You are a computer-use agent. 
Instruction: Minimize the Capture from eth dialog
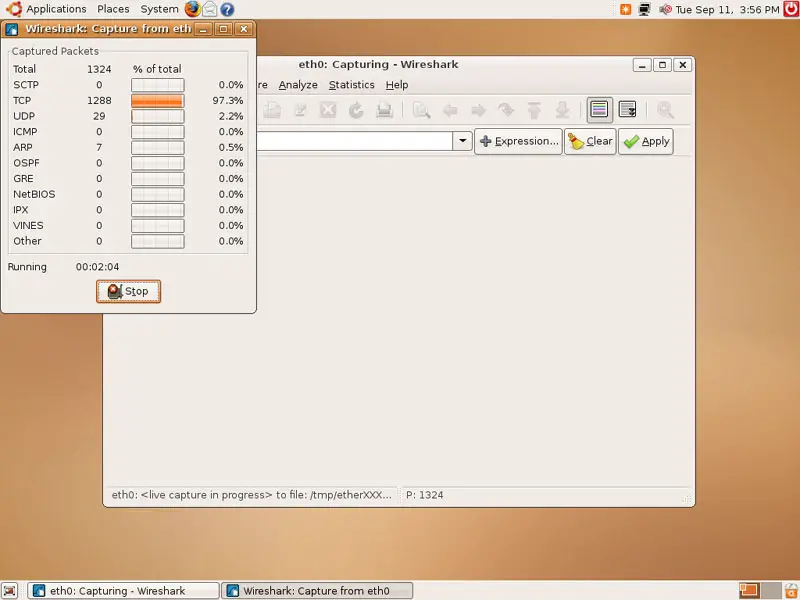pos(203,29)
